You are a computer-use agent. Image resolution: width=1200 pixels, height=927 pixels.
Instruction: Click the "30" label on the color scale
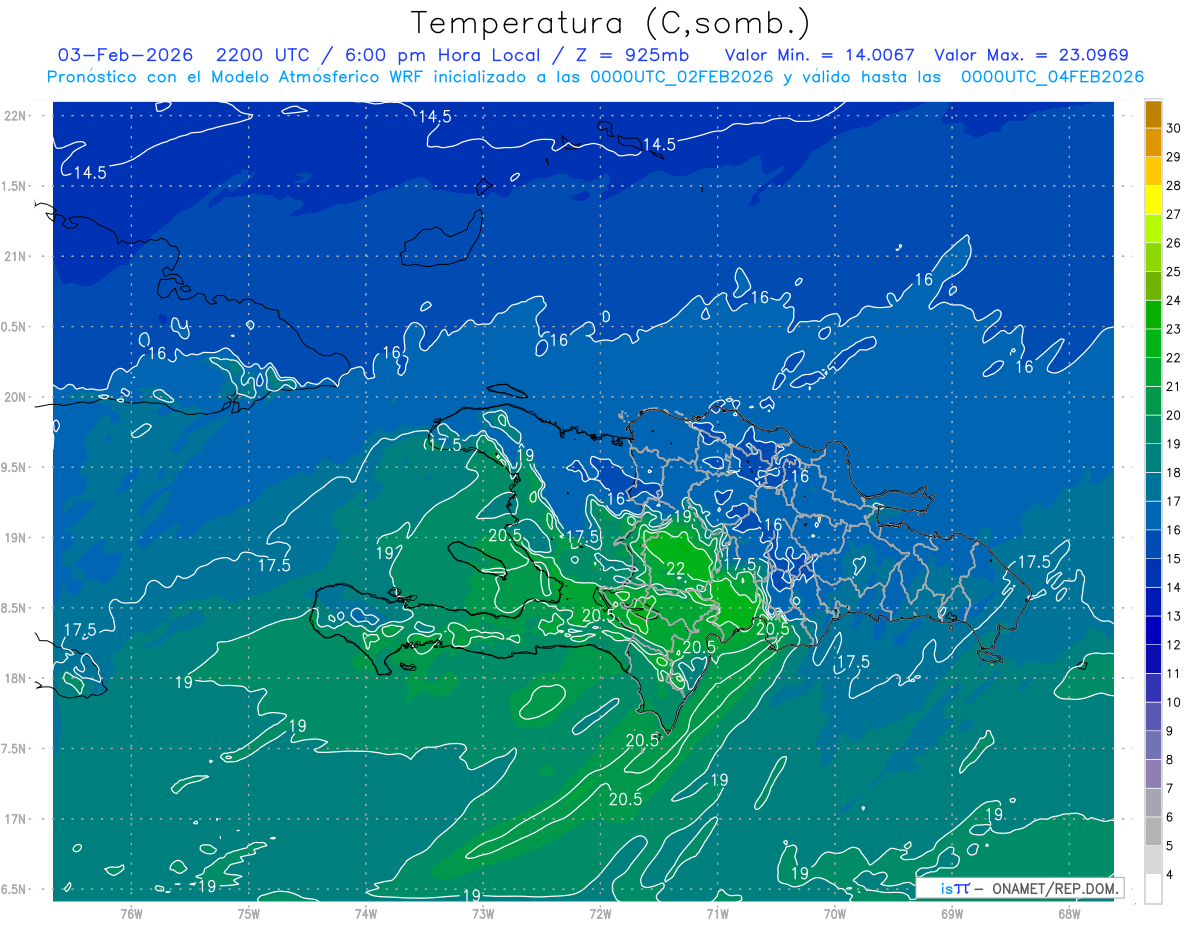pos(1174,128)
